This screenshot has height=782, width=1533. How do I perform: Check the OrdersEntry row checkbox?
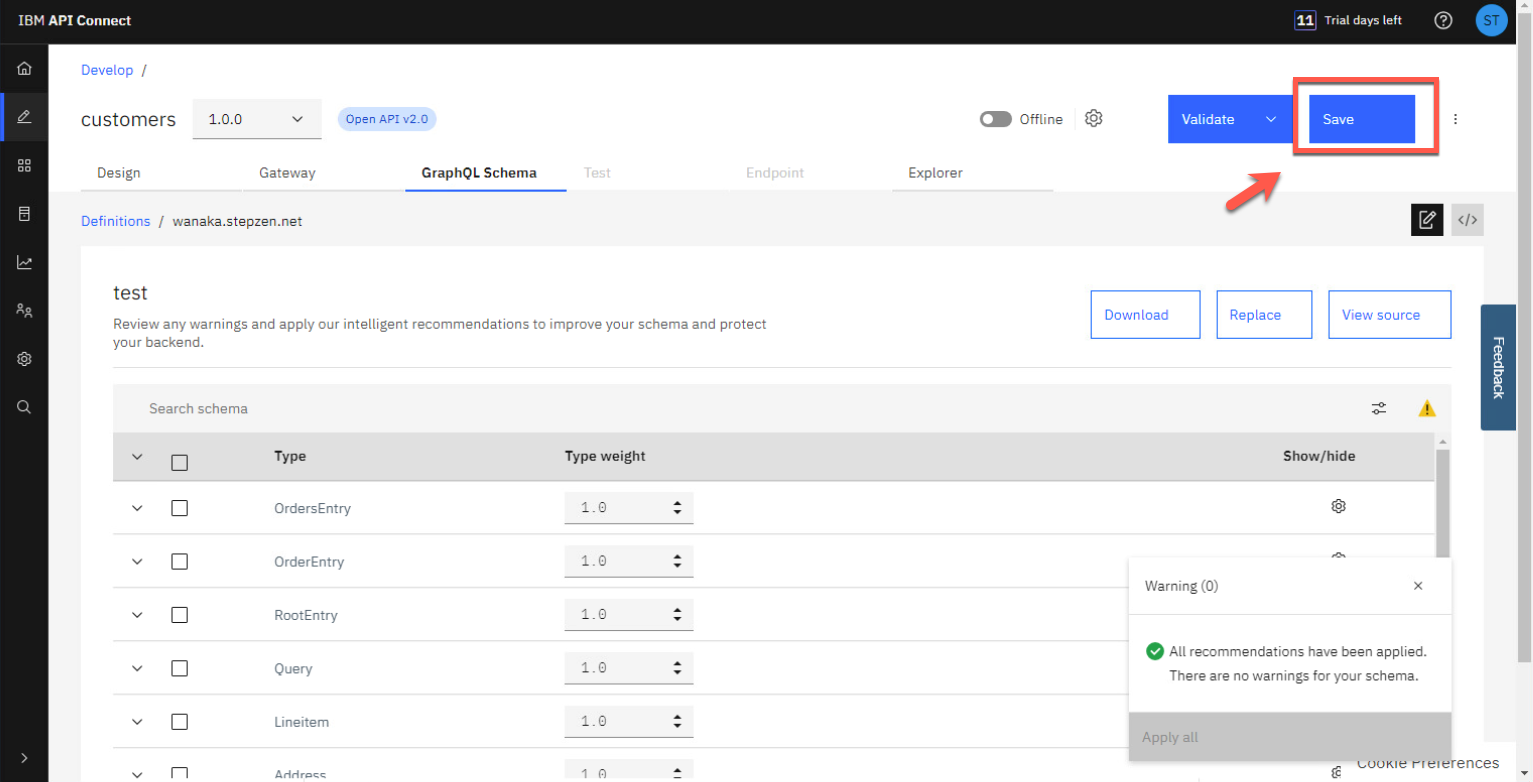(x=180, y=508)
